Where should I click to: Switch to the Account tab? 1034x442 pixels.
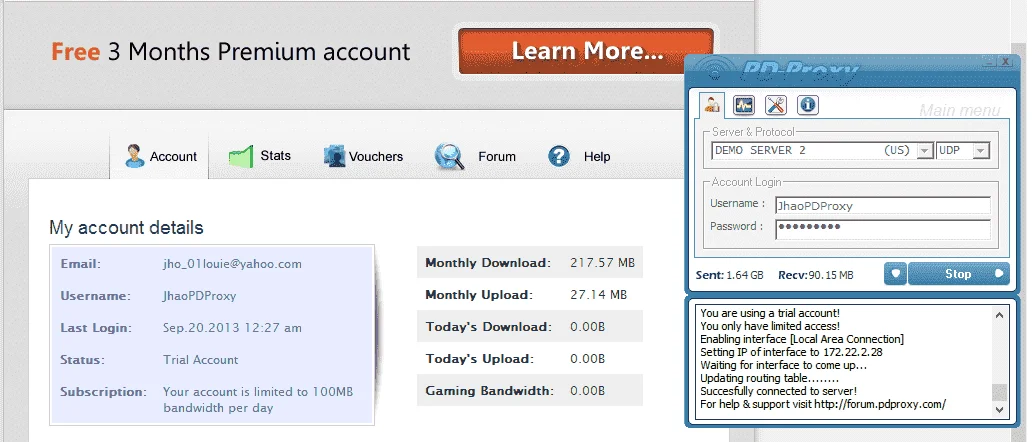coord(159,157)
